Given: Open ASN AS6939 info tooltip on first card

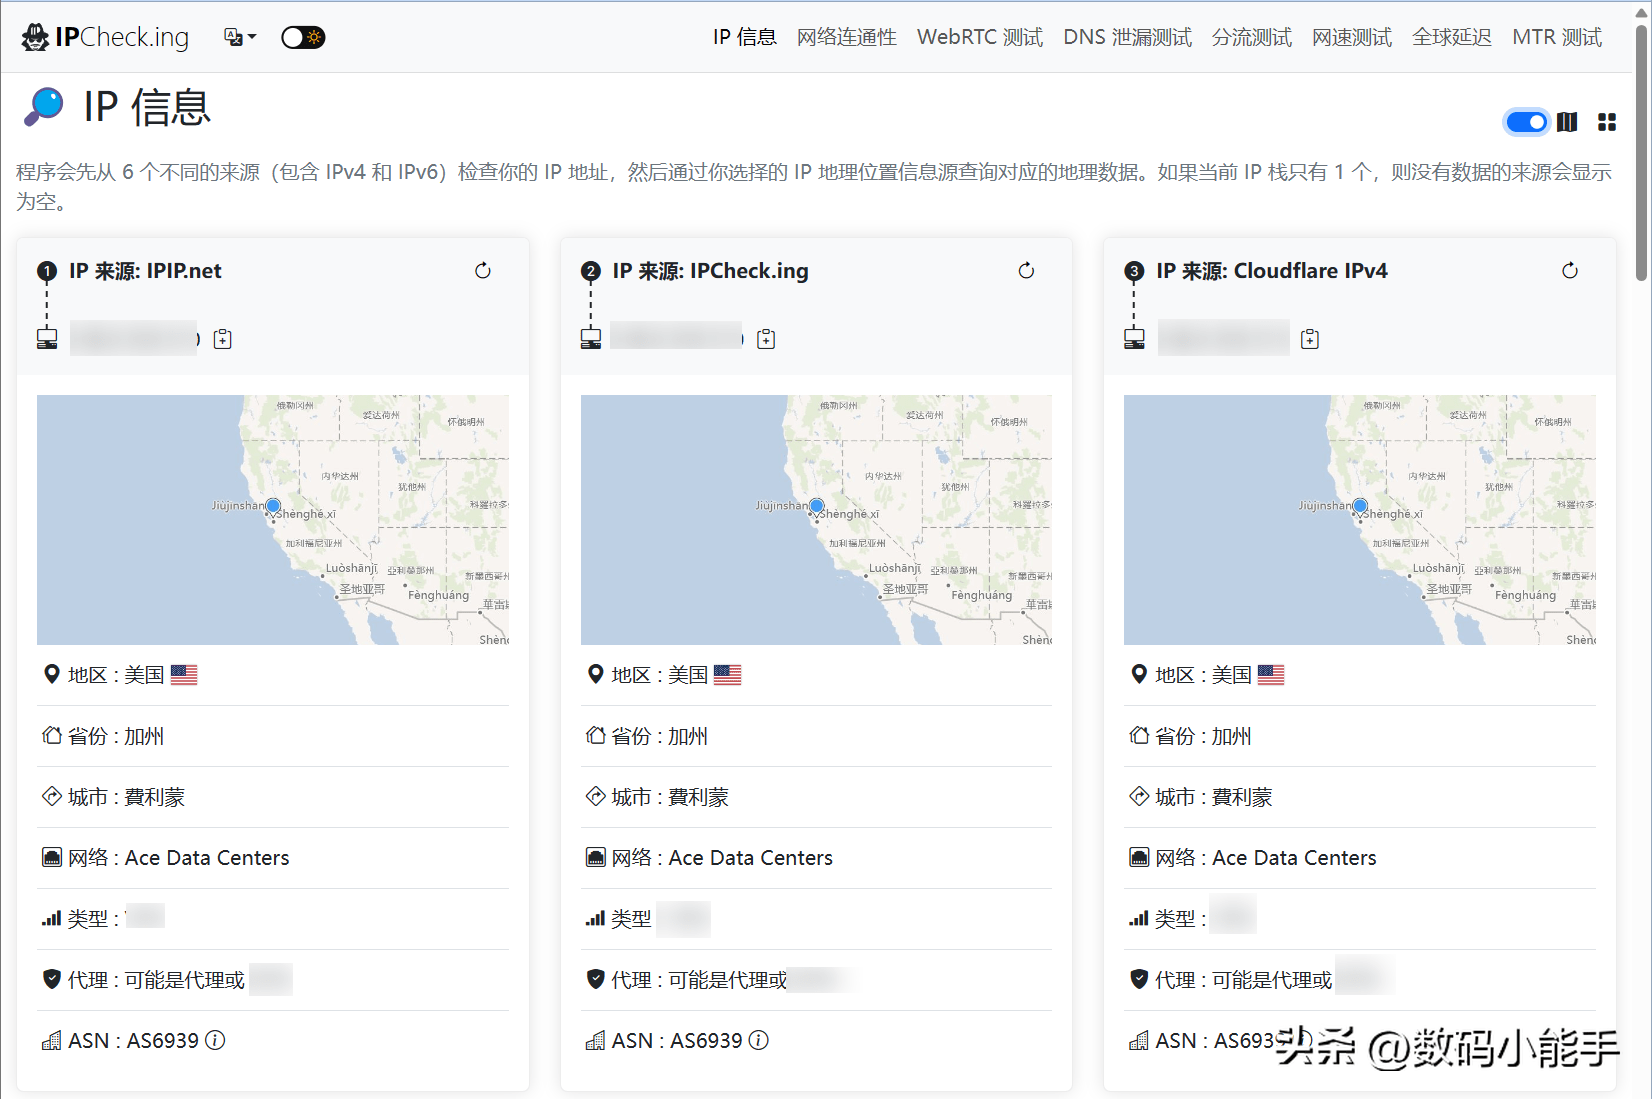Looking at the screenshot, I should tap(215, 1040).
